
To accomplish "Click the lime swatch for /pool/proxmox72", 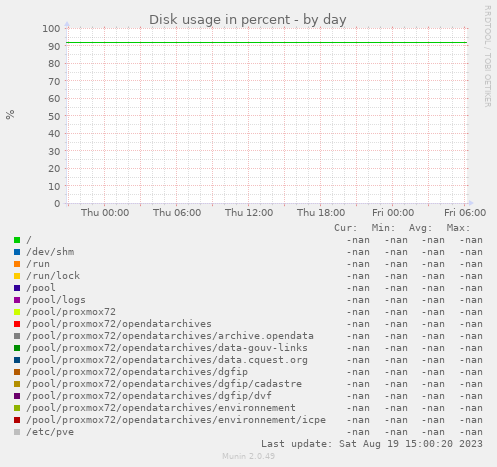I will 17,312.
